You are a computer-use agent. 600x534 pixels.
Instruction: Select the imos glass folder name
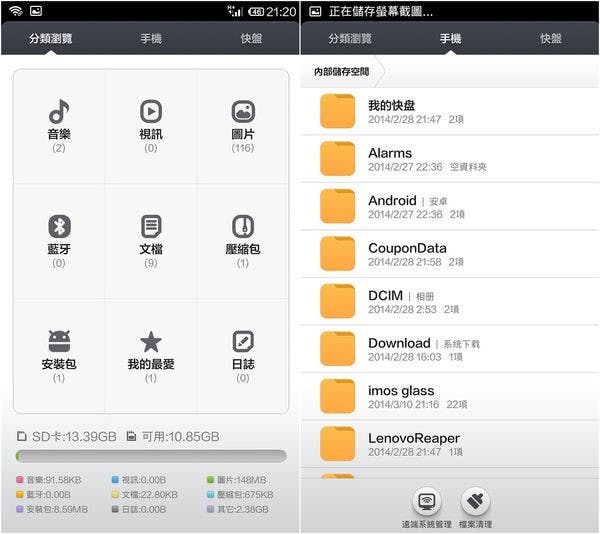[401, 391]
